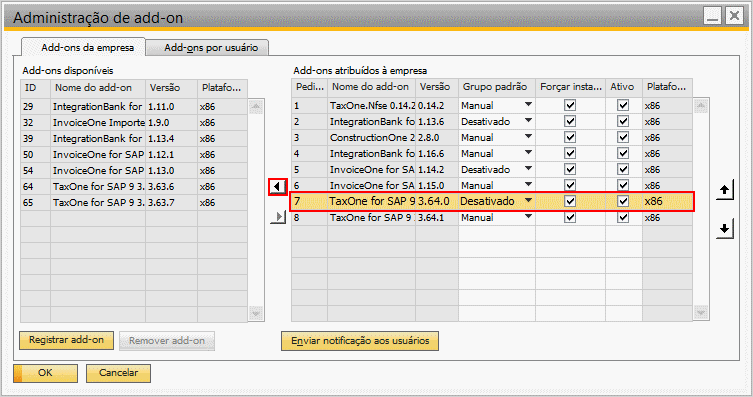
Task: Click Versão header in available add-ons
Action: pos(171,88)
